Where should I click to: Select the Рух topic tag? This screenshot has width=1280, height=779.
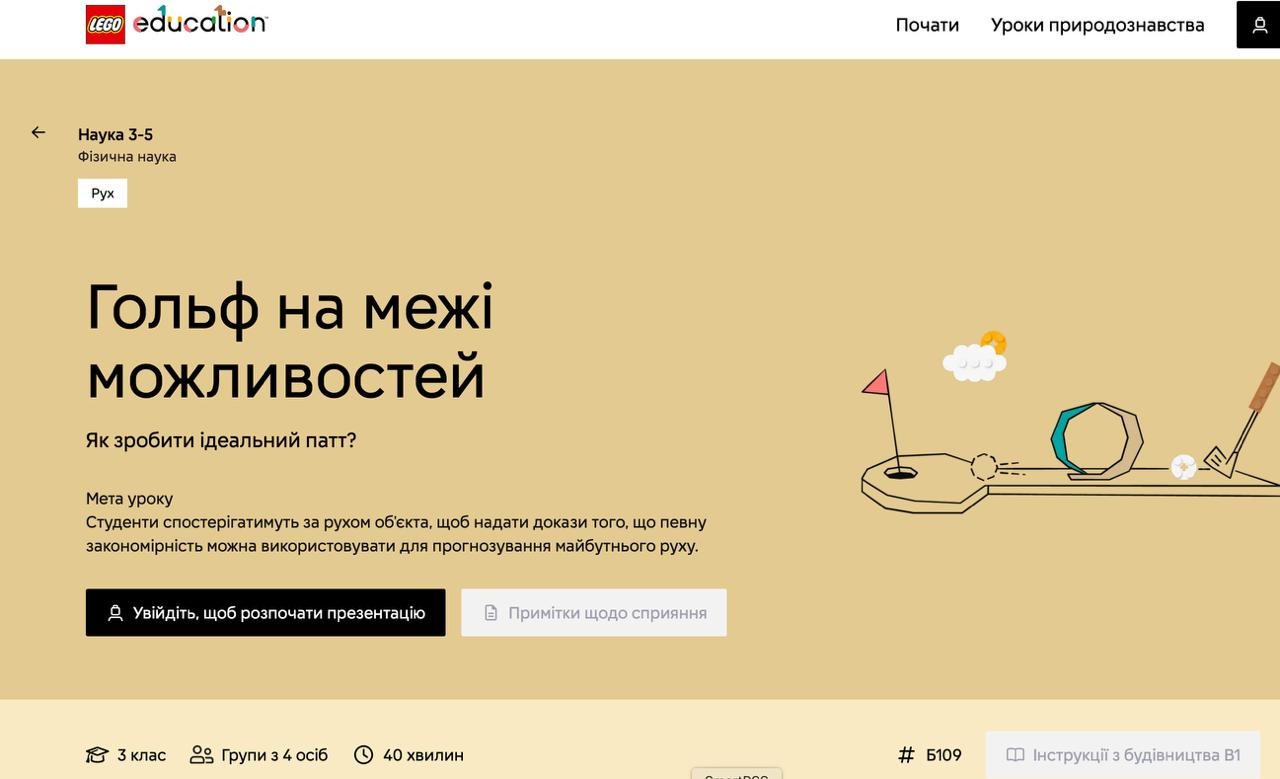pos(103,193)
